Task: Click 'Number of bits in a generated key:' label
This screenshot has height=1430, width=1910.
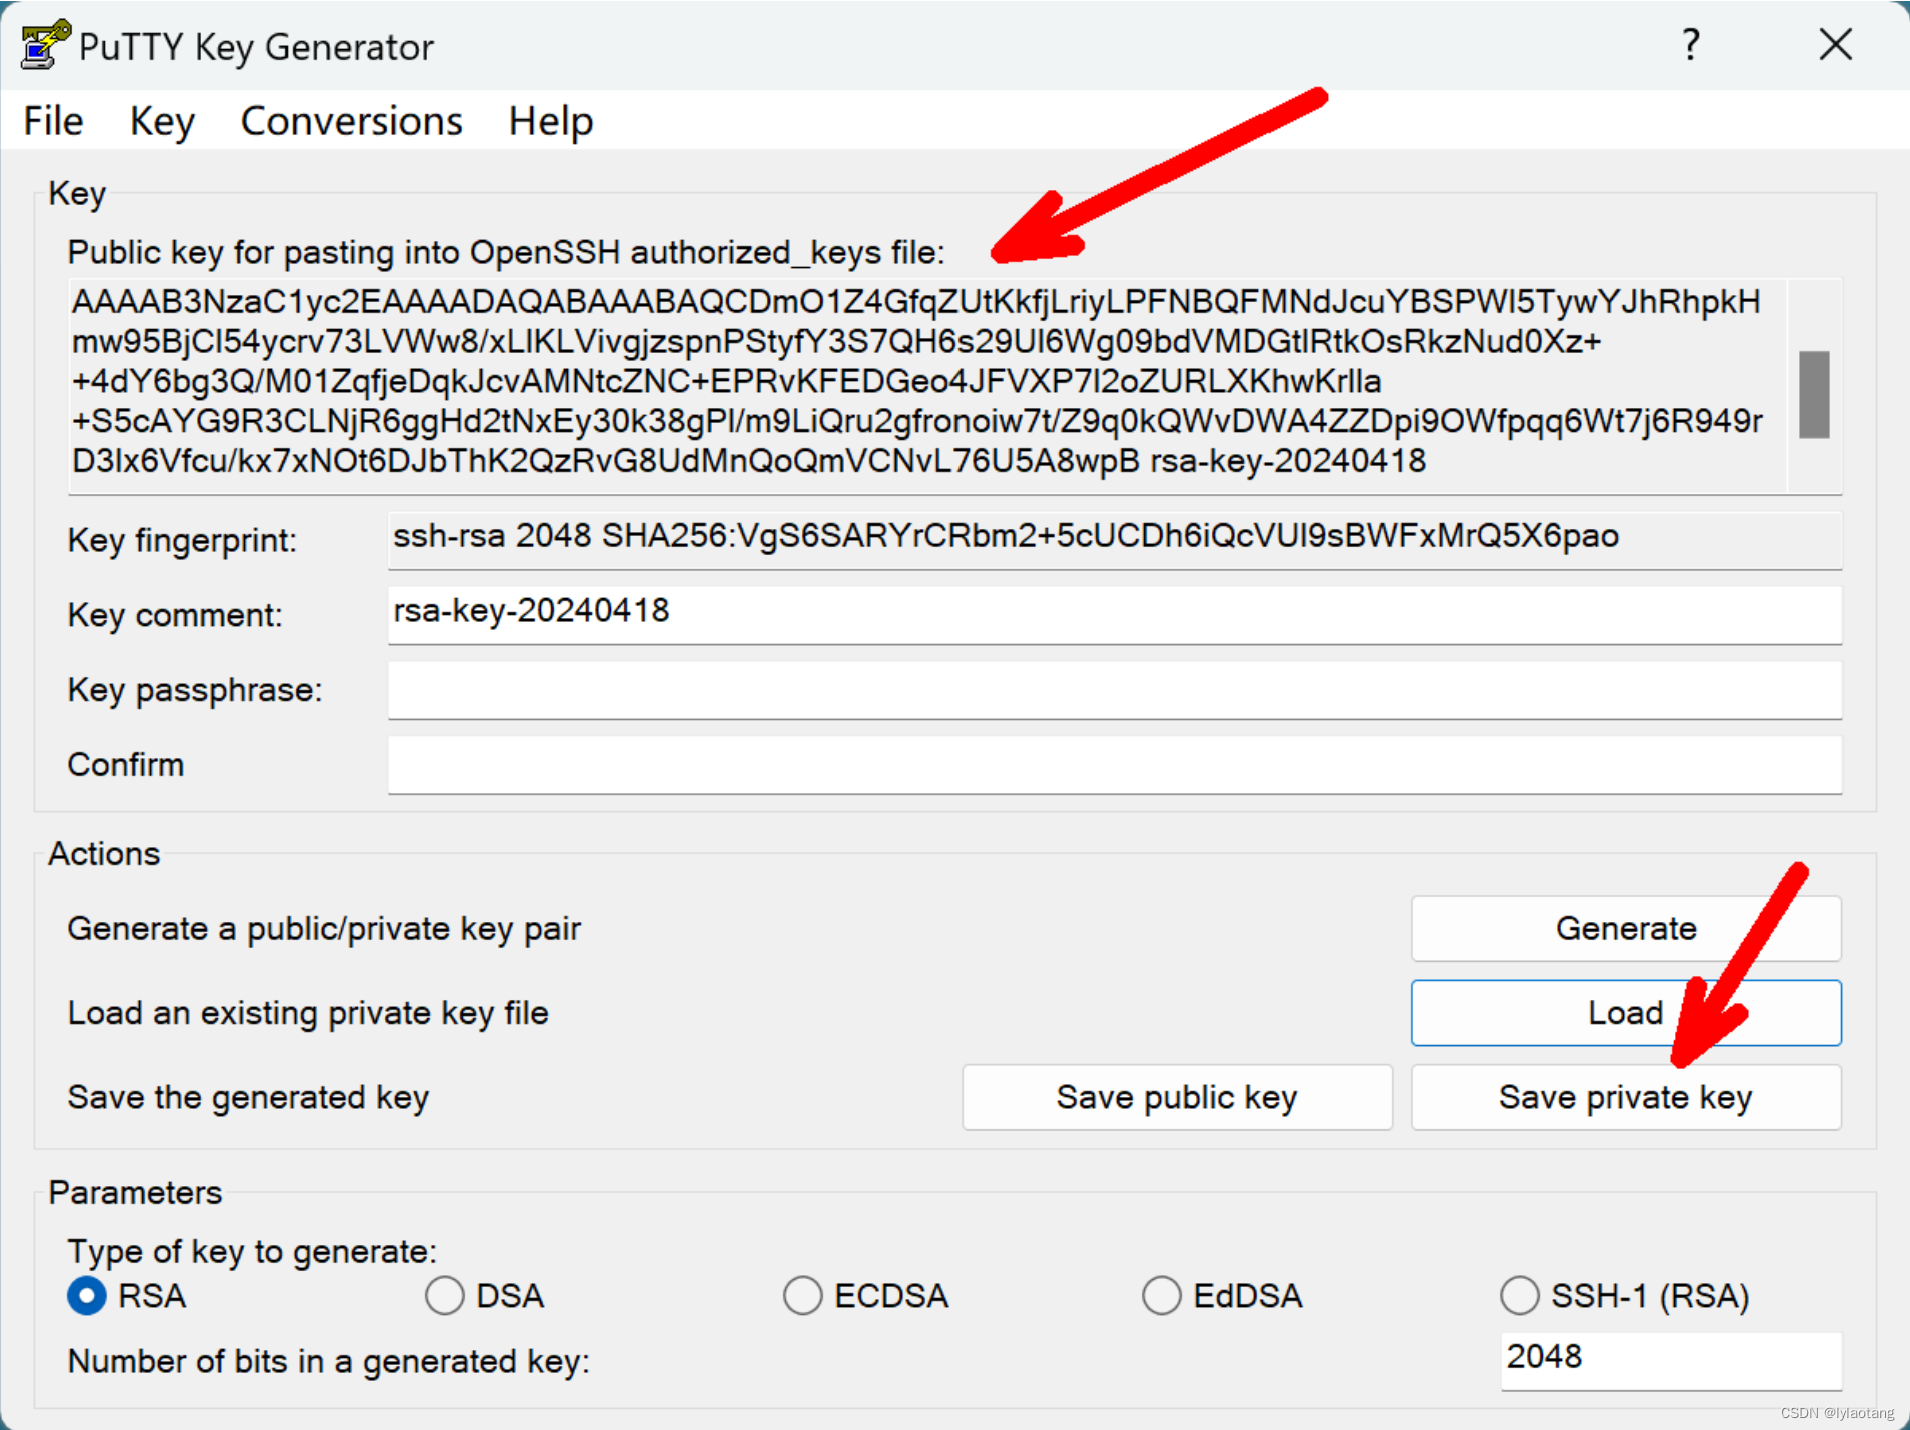Action: point(329,1362)
